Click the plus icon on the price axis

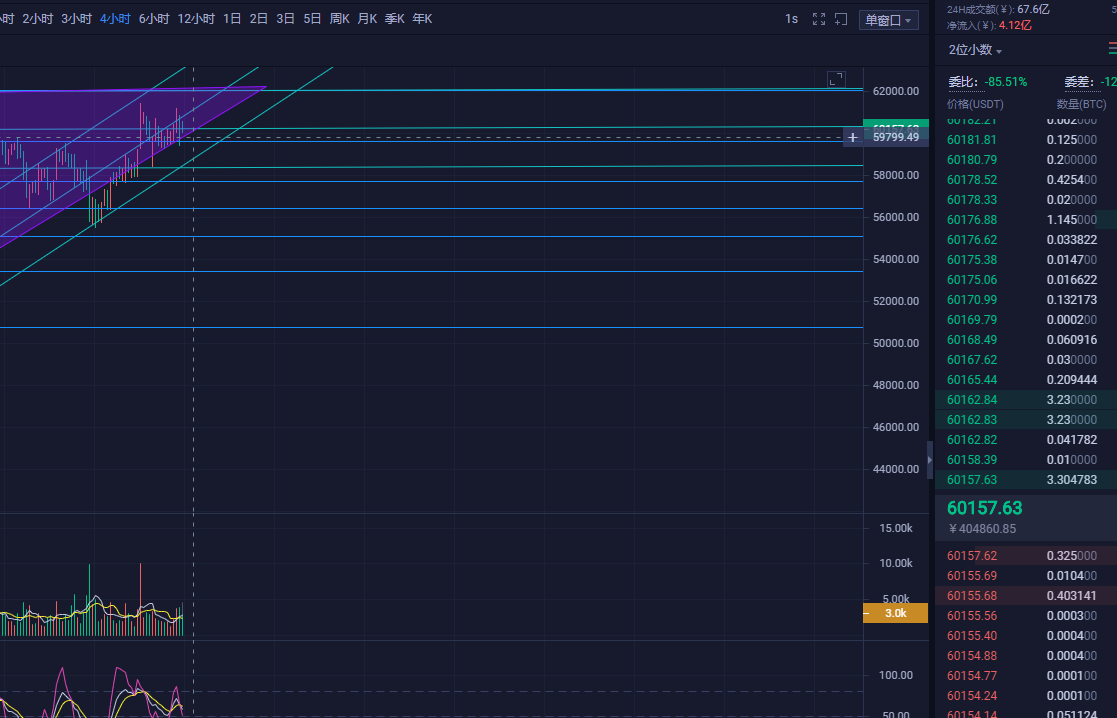click(852, 137)
